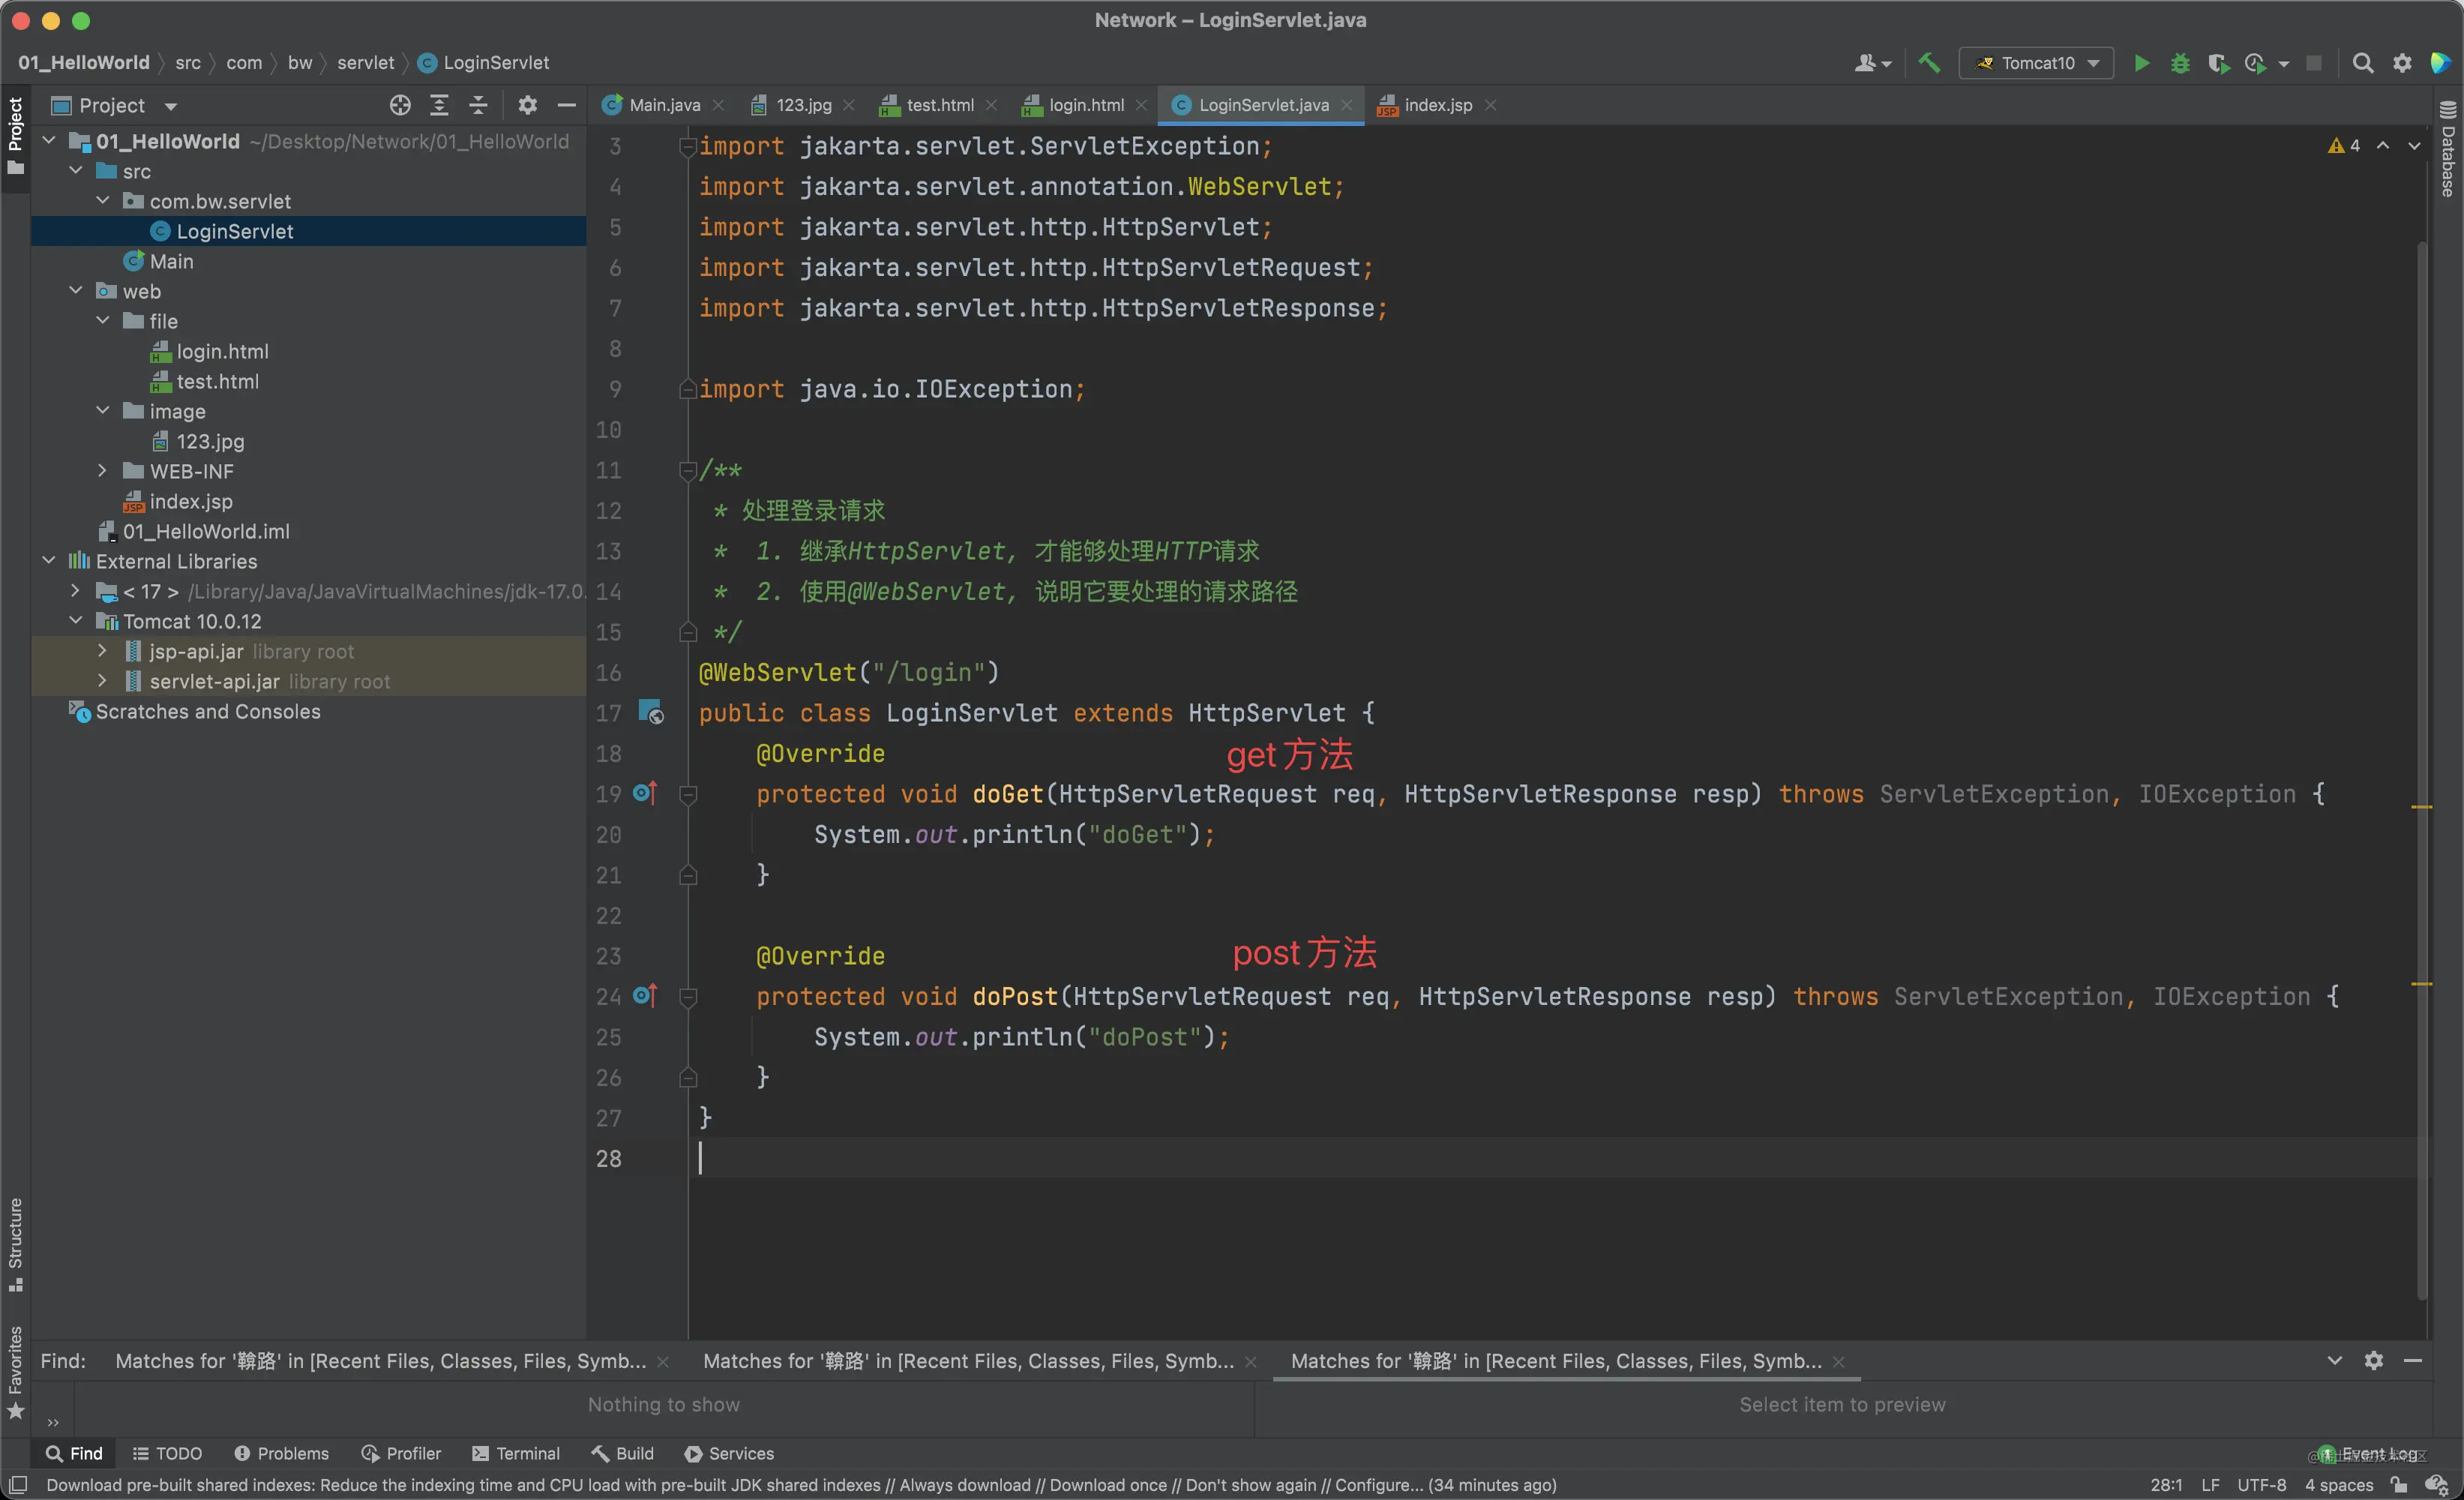Select Main class in project tree
The width and height of the screenshot is (2464, 1500).
[171, 261]
